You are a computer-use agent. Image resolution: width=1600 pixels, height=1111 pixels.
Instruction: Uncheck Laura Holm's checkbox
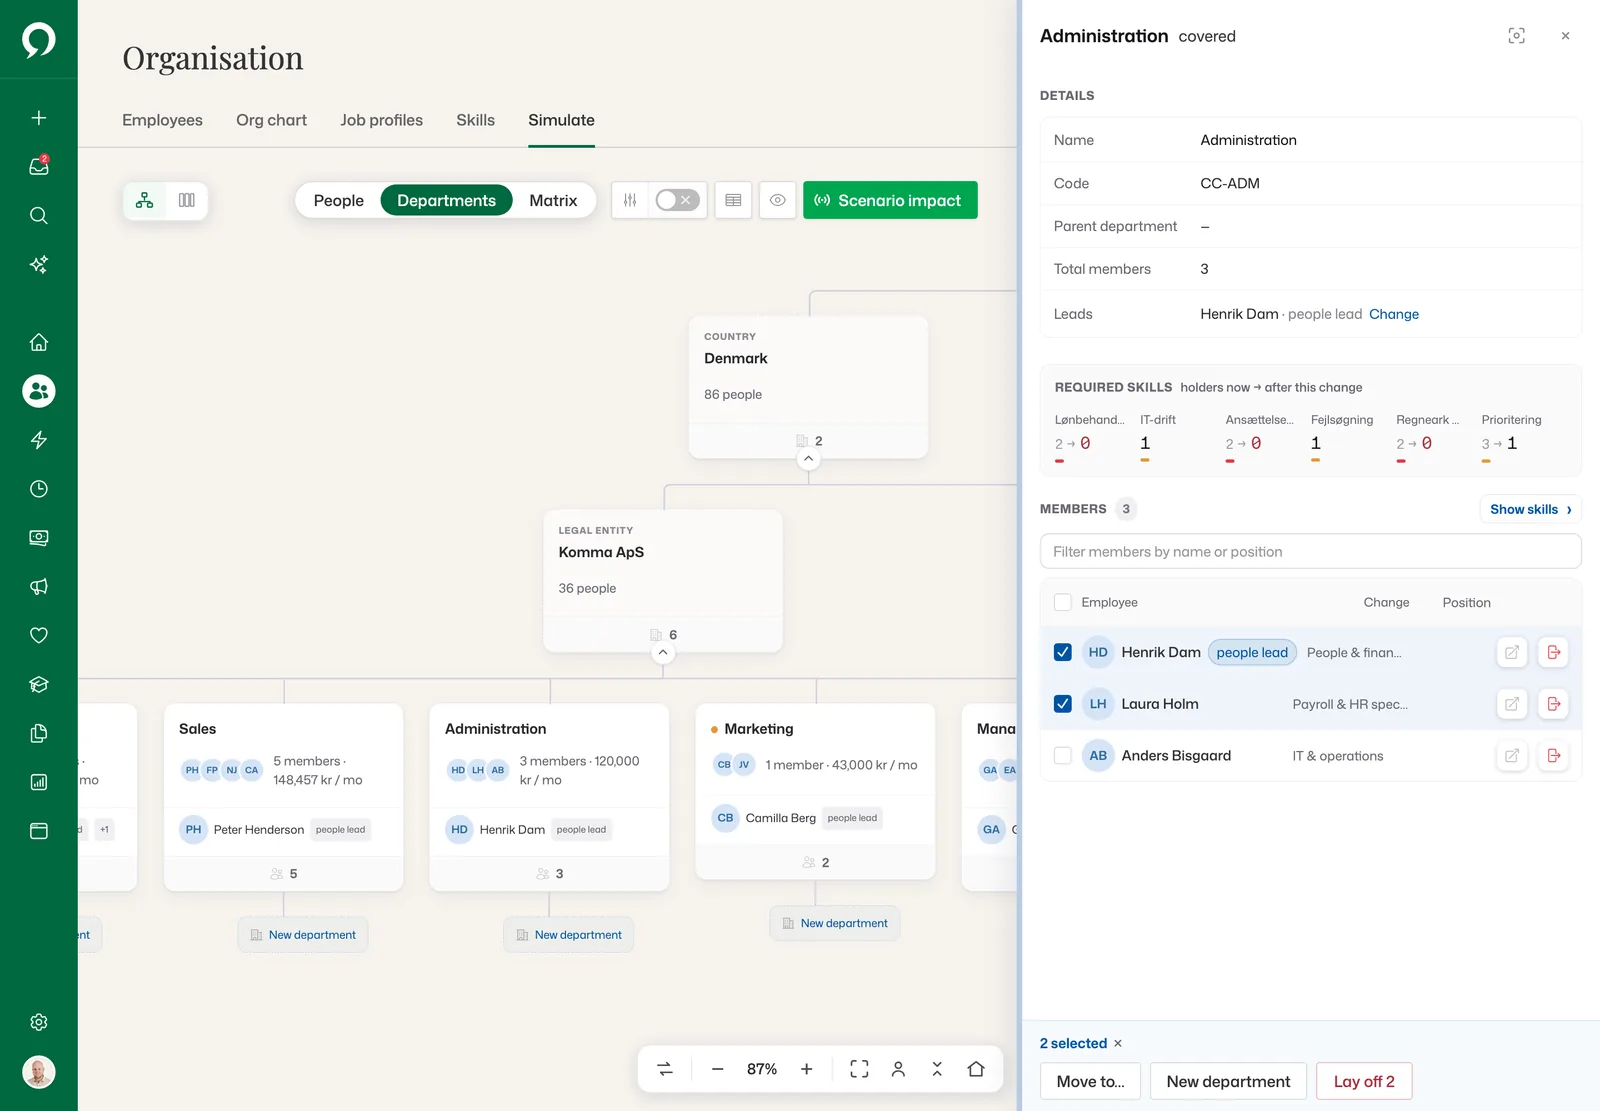[x=1063, y=704]
